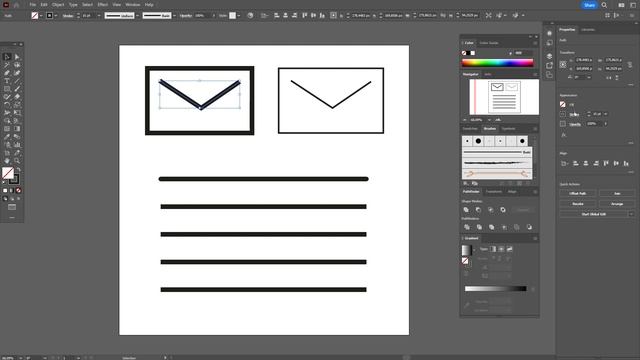Click the Exclude shape mode icon
Image resolution: width=640 pixels, height=360 pixels.
[503, 210]
